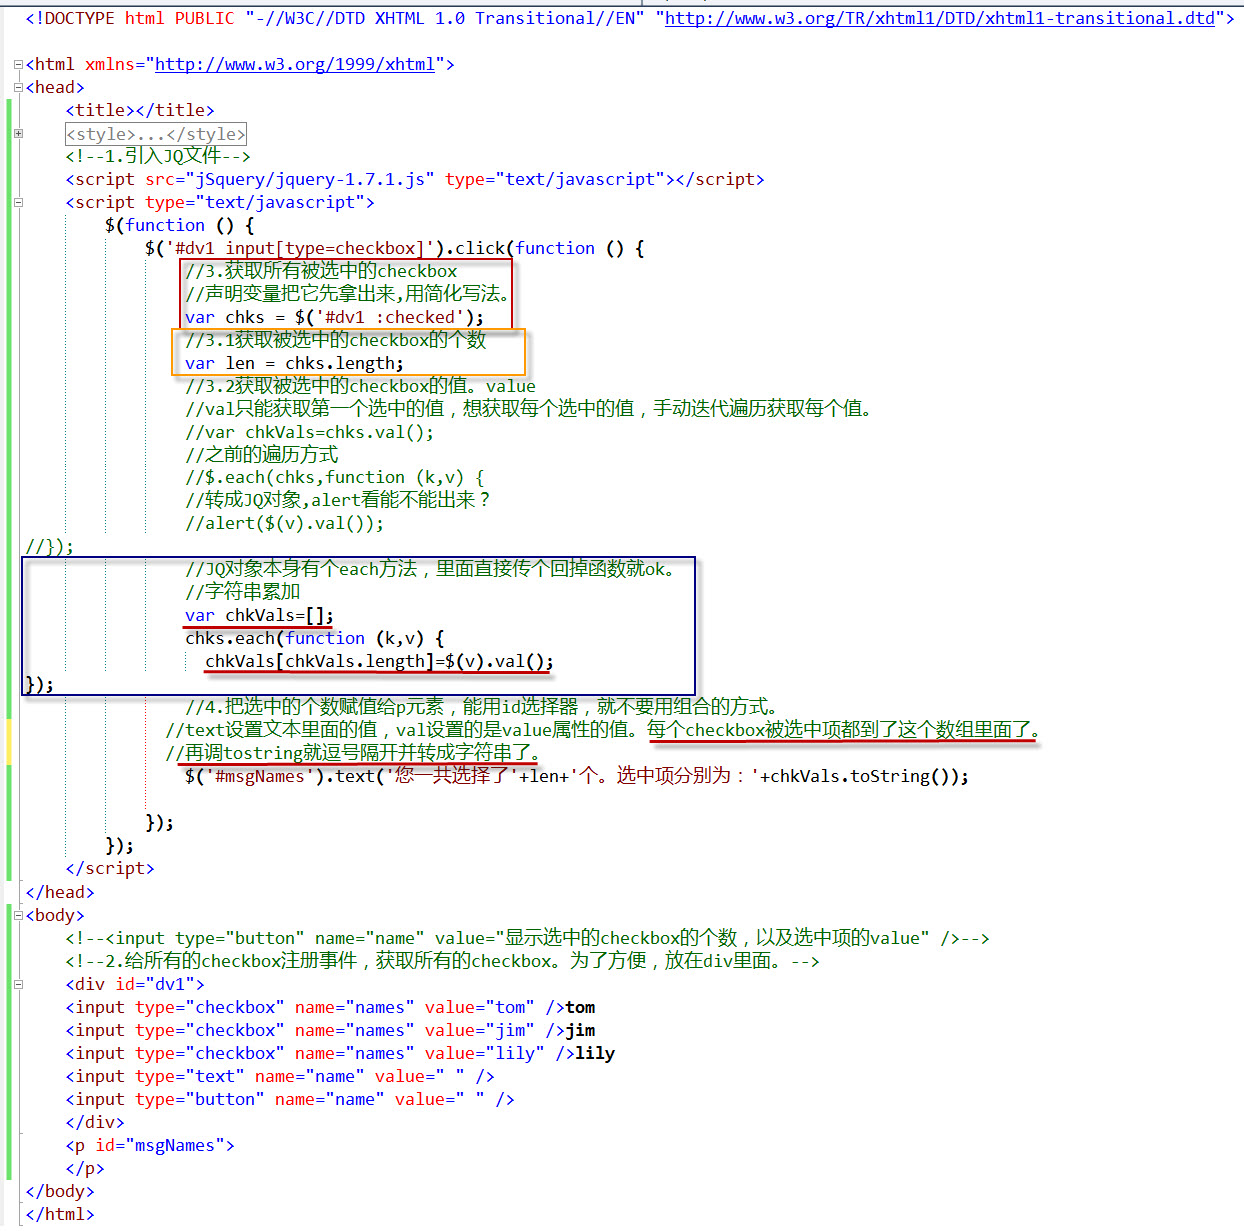
Task: Click the checkbox input line with value="jim"
Action: [x=330, y=1030]
